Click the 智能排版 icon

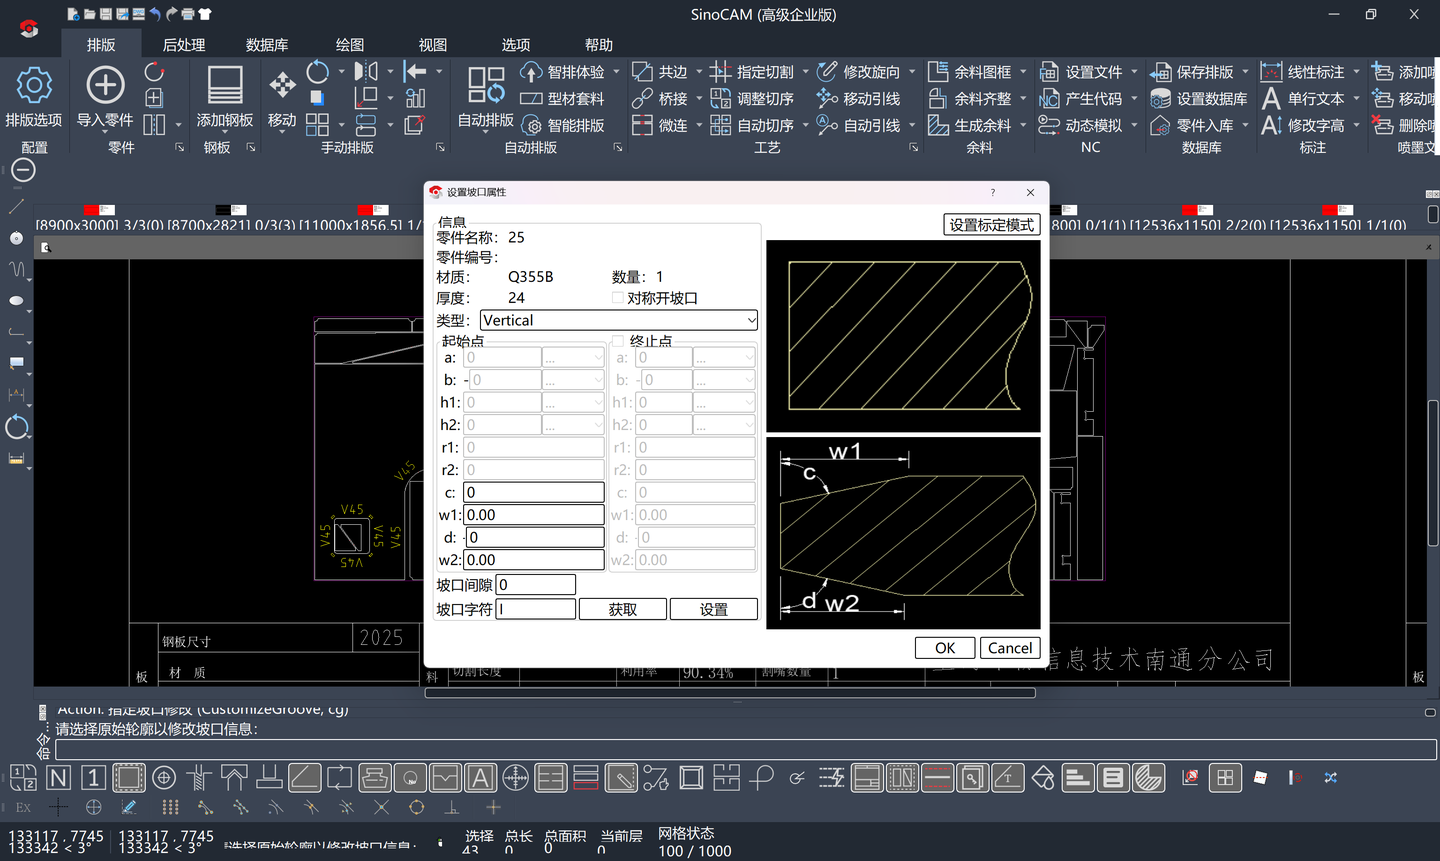tap(532, 126)
